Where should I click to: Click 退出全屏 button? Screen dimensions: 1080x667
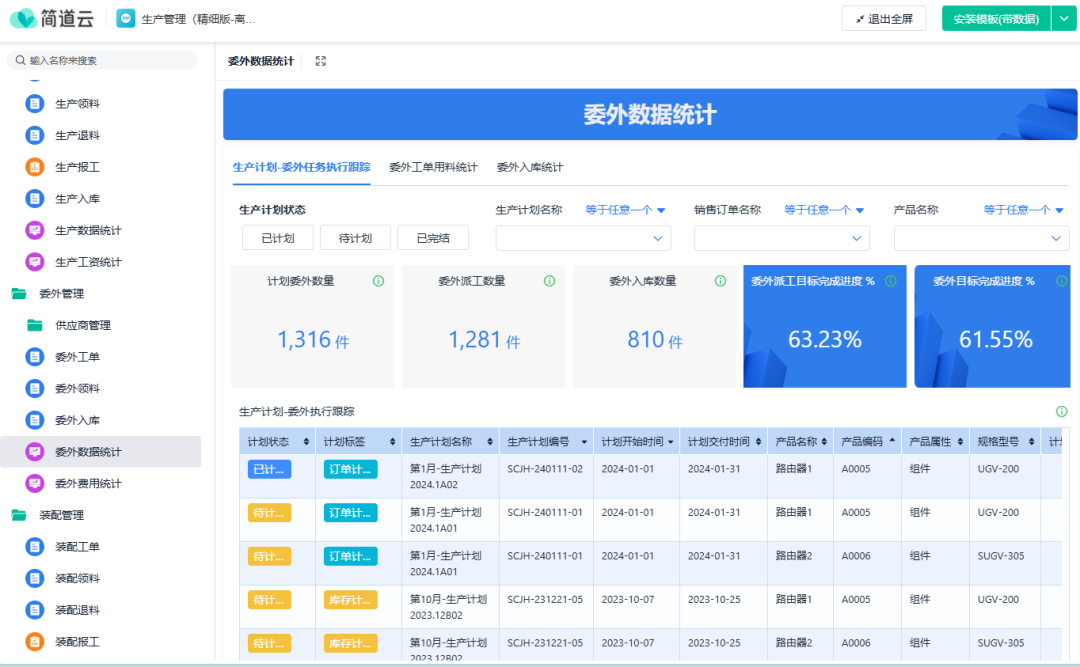coord(884,19)
